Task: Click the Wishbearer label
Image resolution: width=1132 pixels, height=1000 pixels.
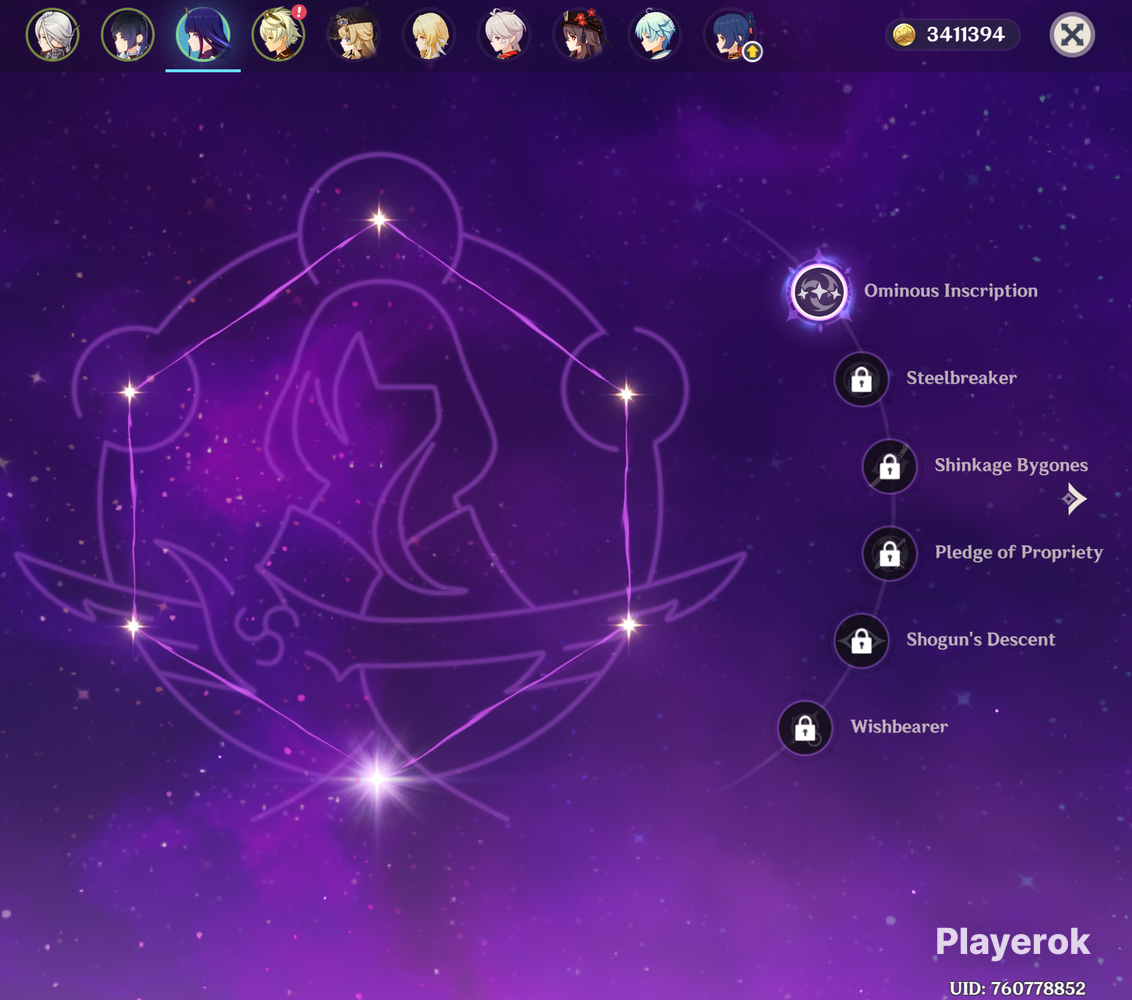Action: click(x=899, y=726)
